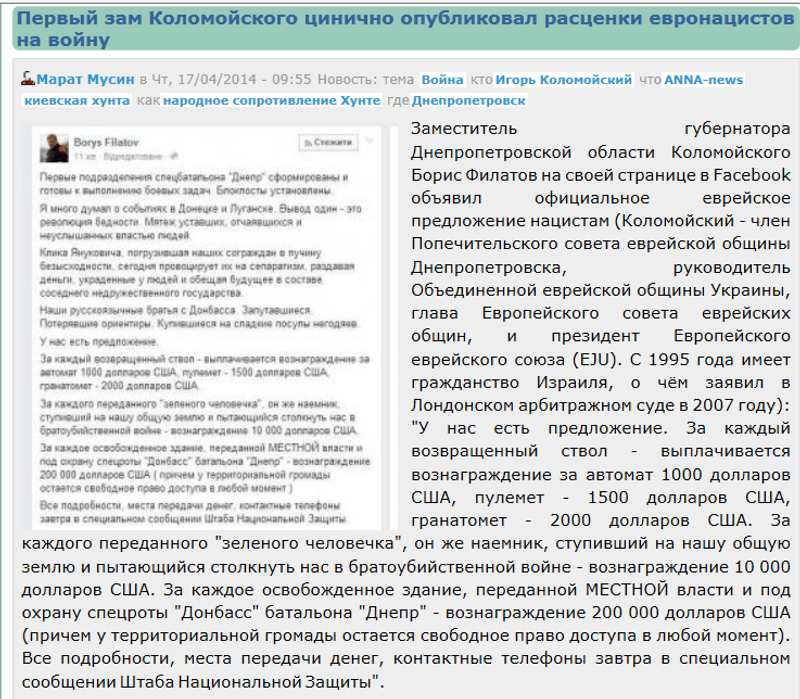Click the Стежити follow button in screenshot

(x=328, y=142)
